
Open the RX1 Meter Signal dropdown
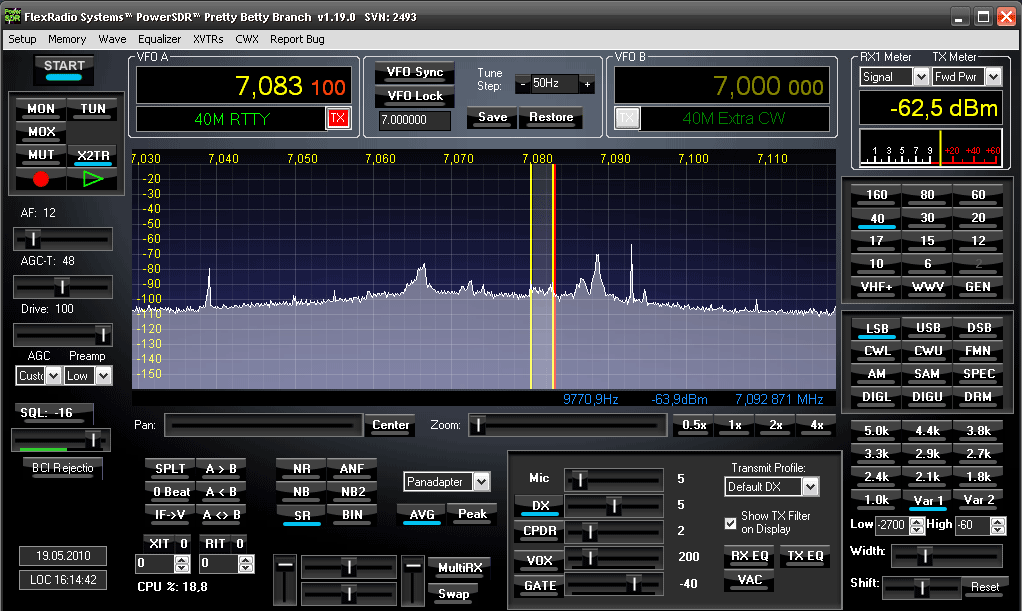point(920,77)
